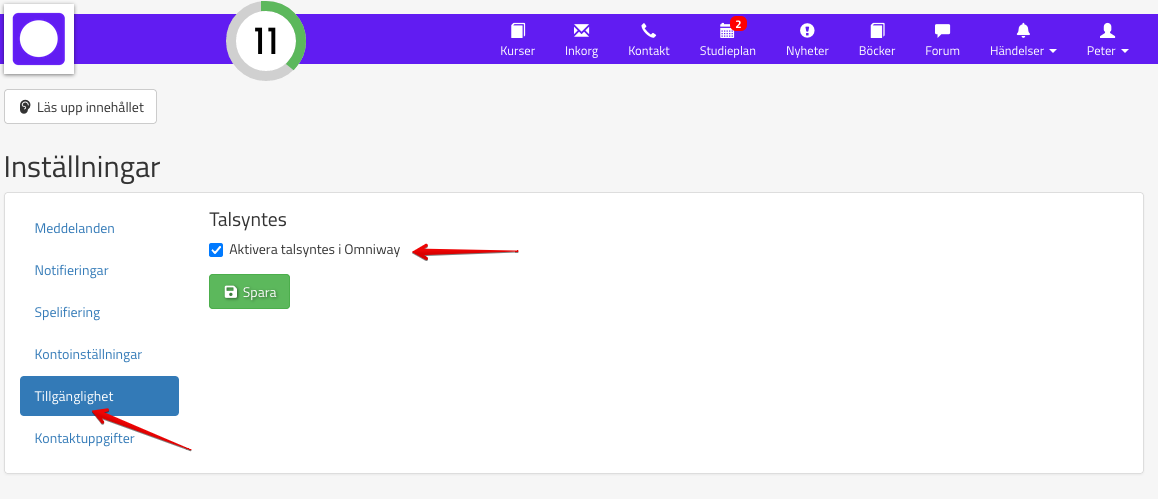The image size is (1158, 499).
Task: Click the circular progress indicator showing 11
Action: tap(265, 41)
